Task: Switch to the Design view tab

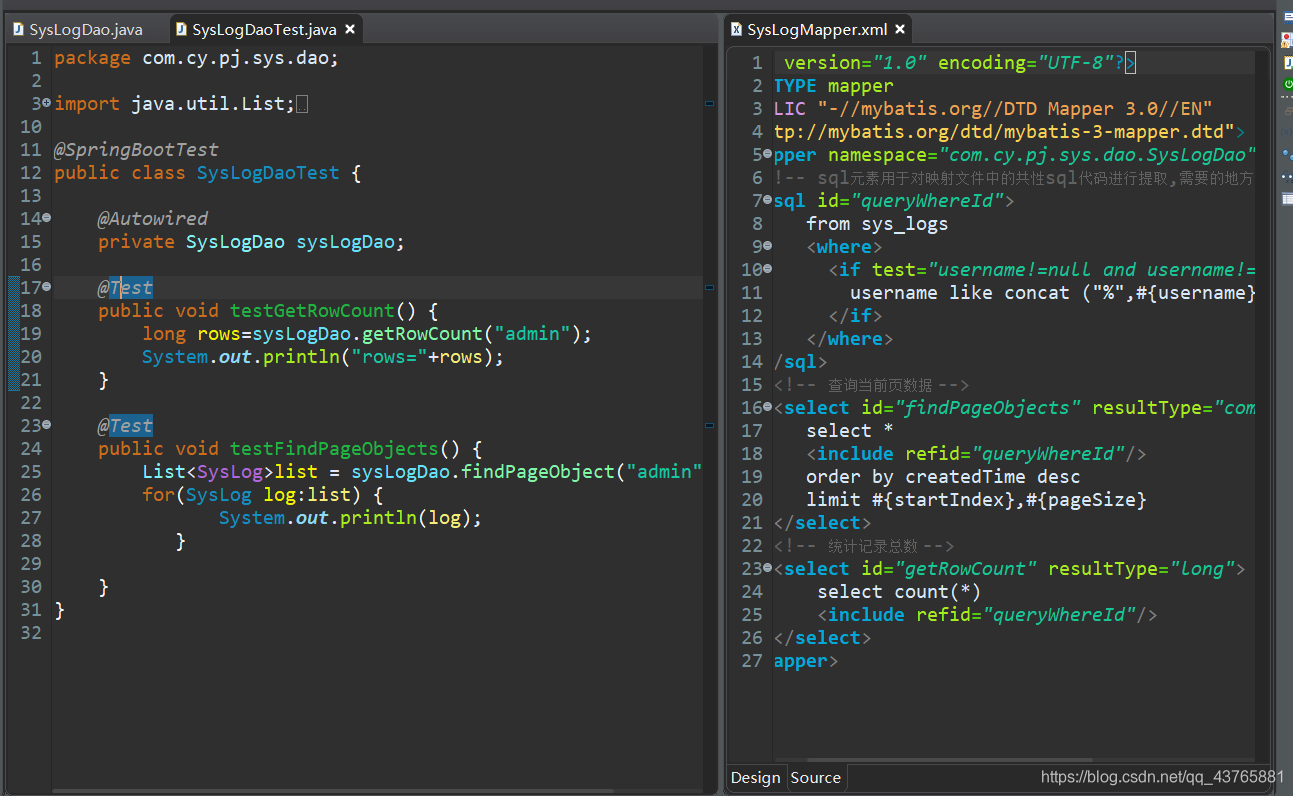Action: click(x=756, y=777)
